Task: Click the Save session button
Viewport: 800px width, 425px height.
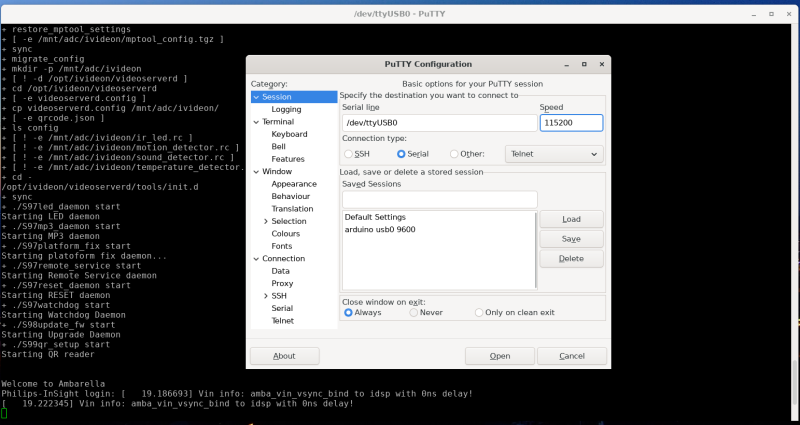Action: point(571,239)
